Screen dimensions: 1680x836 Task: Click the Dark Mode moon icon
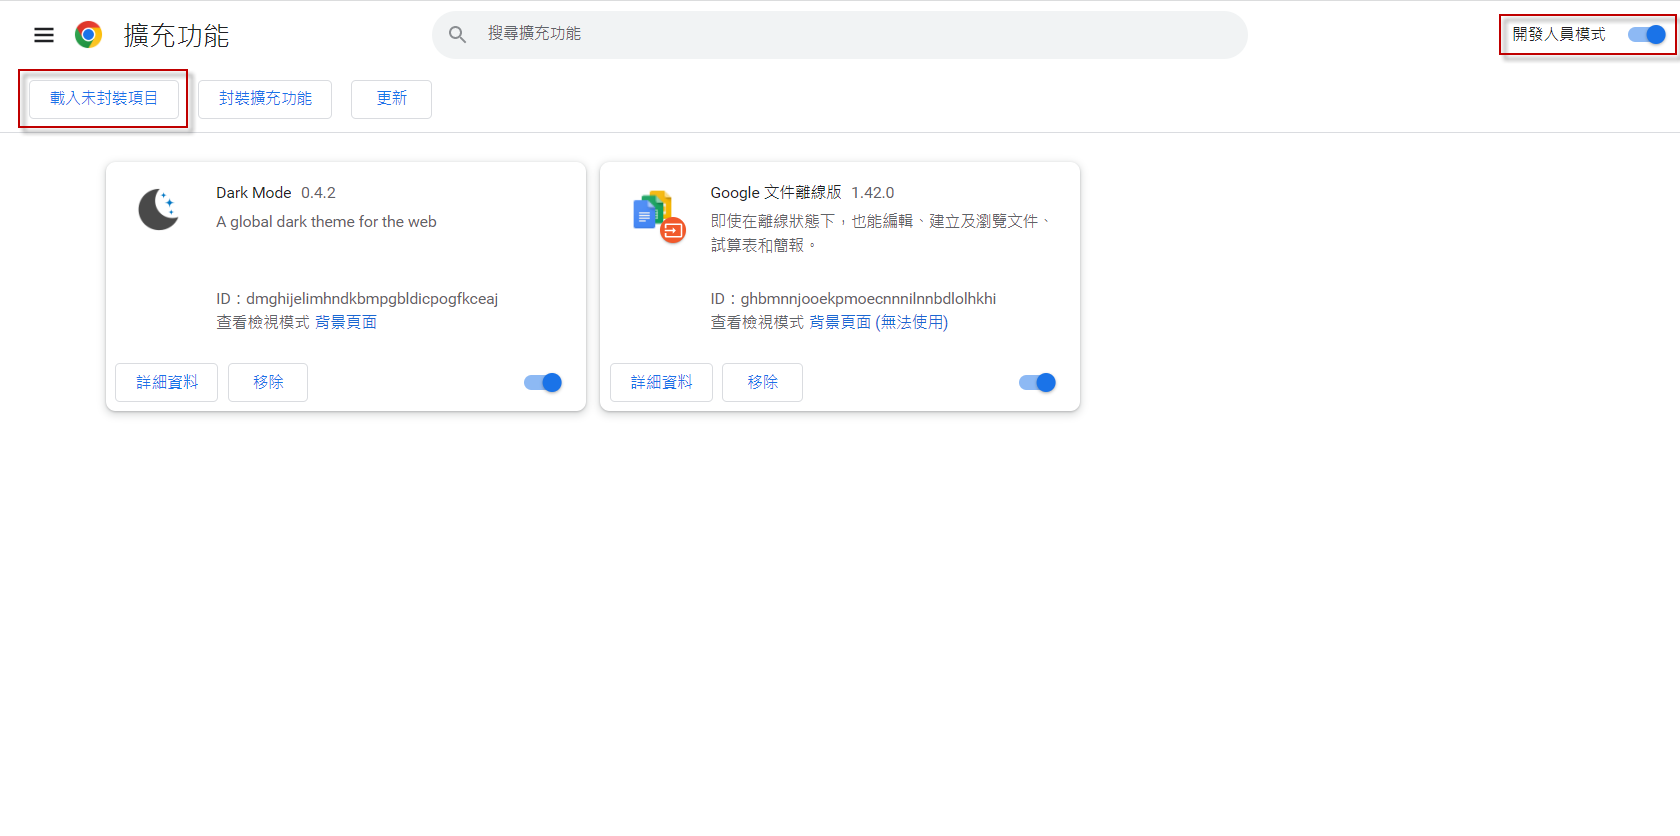pyautogui.click(x=158, y=209)
